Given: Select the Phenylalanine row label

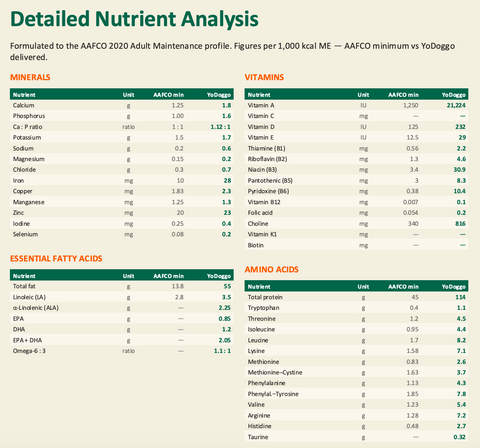Looking at the screenshot, I should coord(267,383).
